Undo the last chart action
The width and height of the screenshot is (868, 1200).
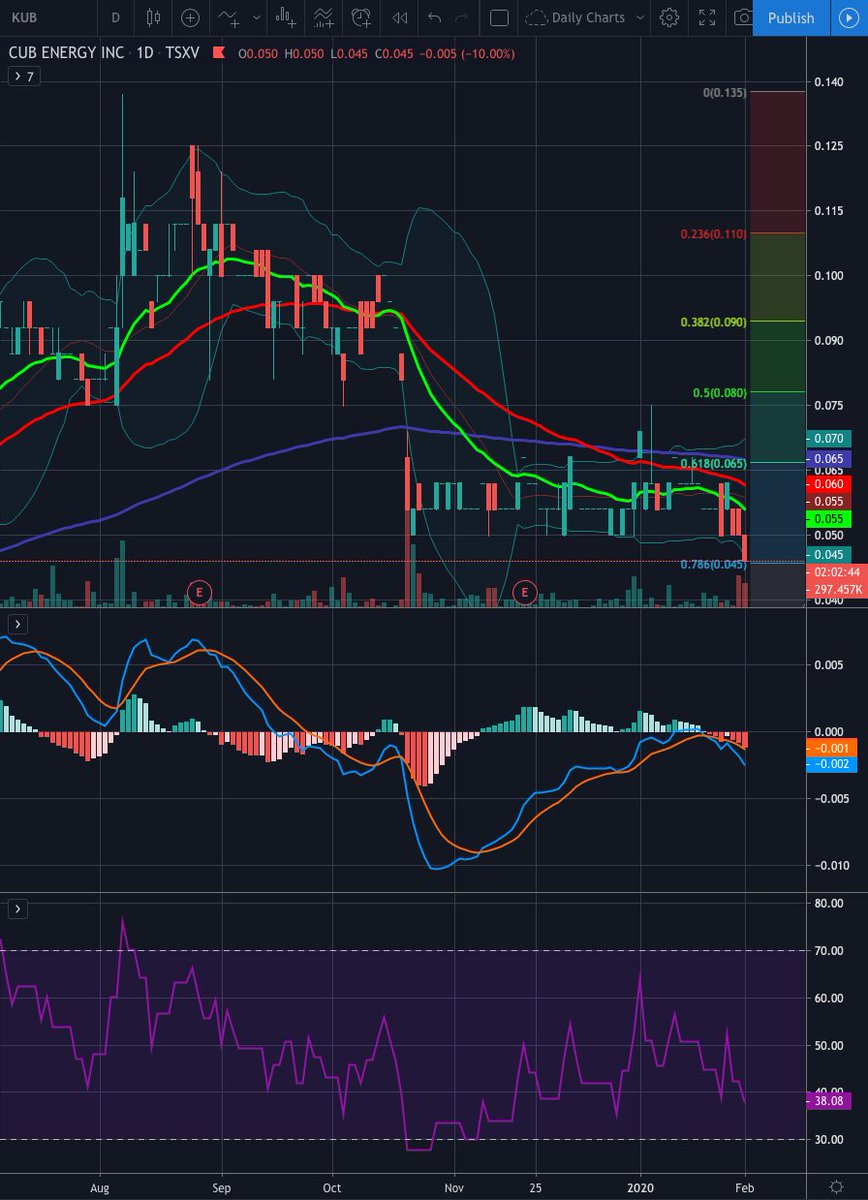pos(433,17)
